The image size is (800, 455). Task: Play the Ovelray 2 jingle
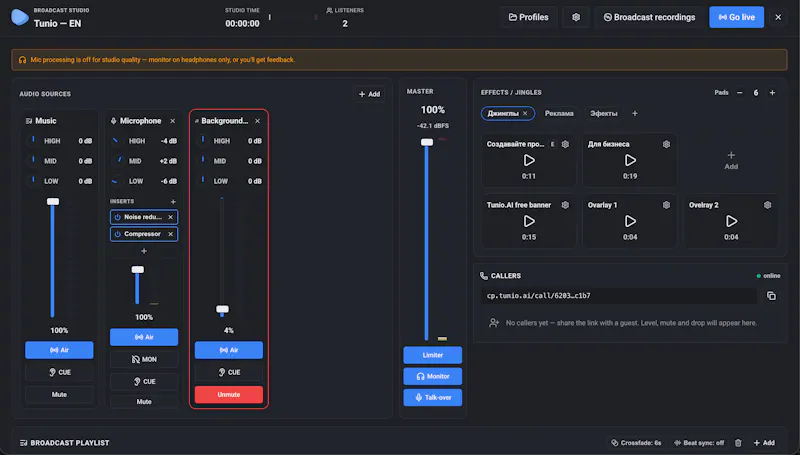click(731, 221)
